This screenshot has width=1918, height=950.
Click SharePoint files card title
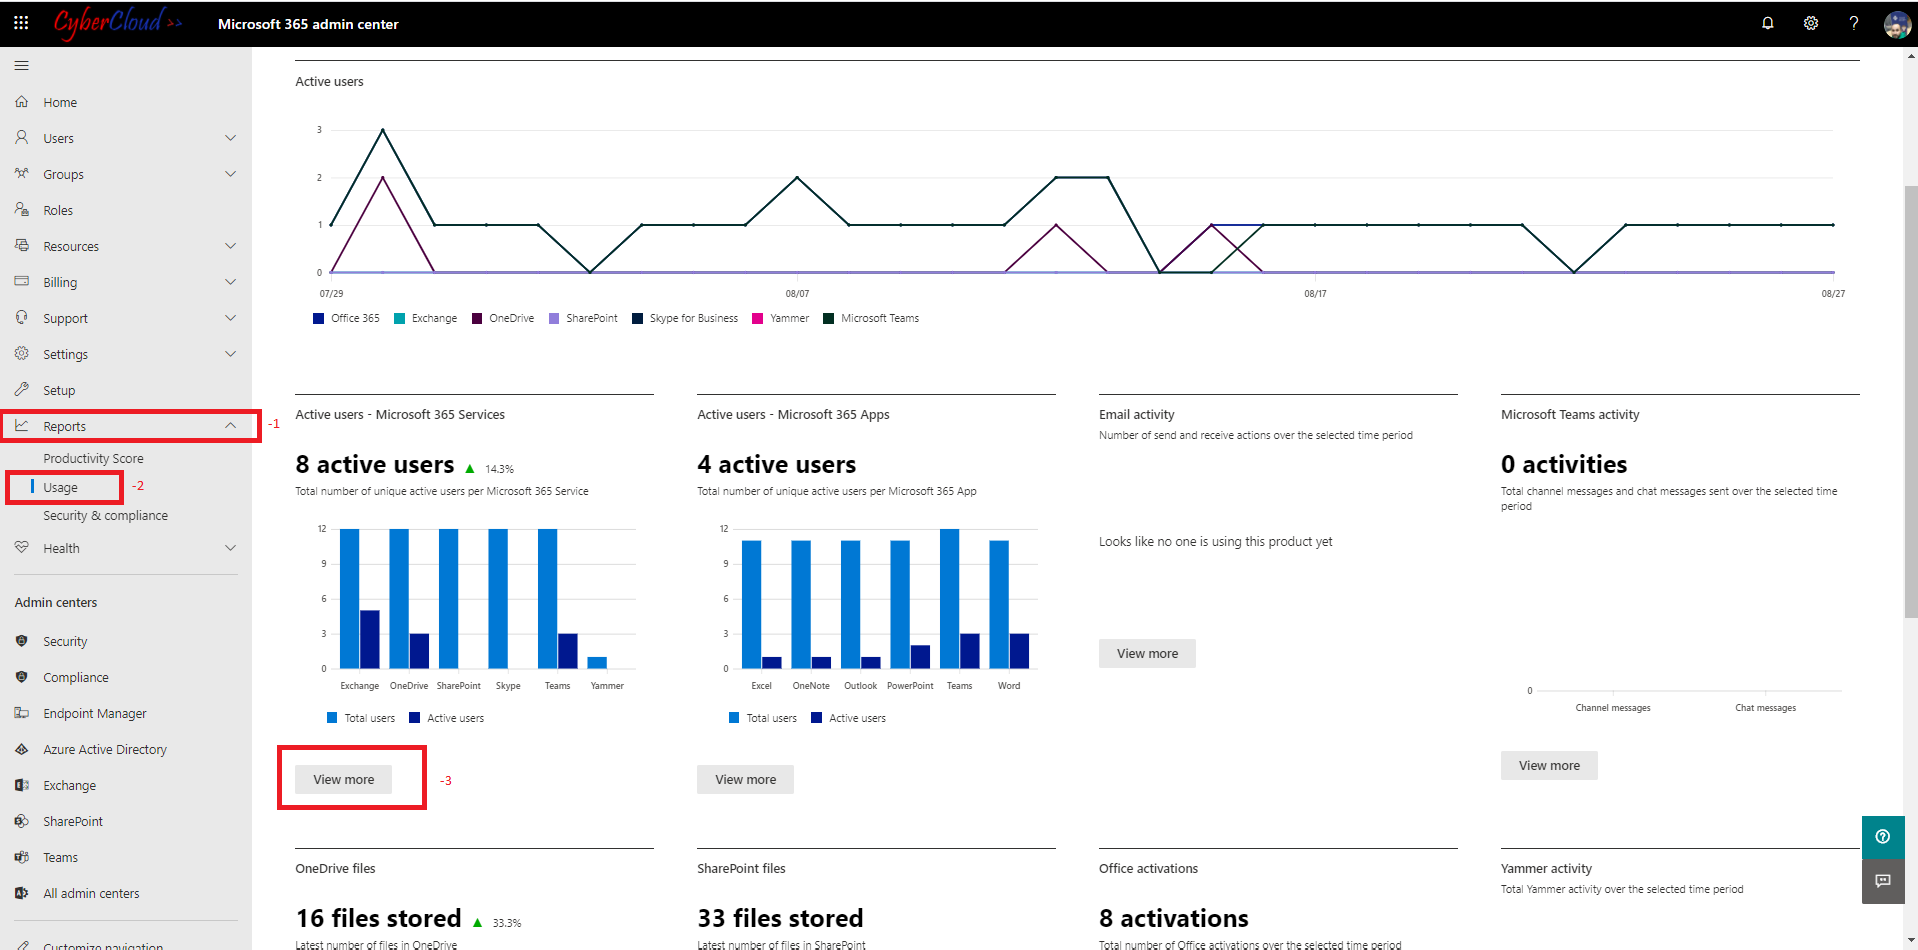[741, 868]
